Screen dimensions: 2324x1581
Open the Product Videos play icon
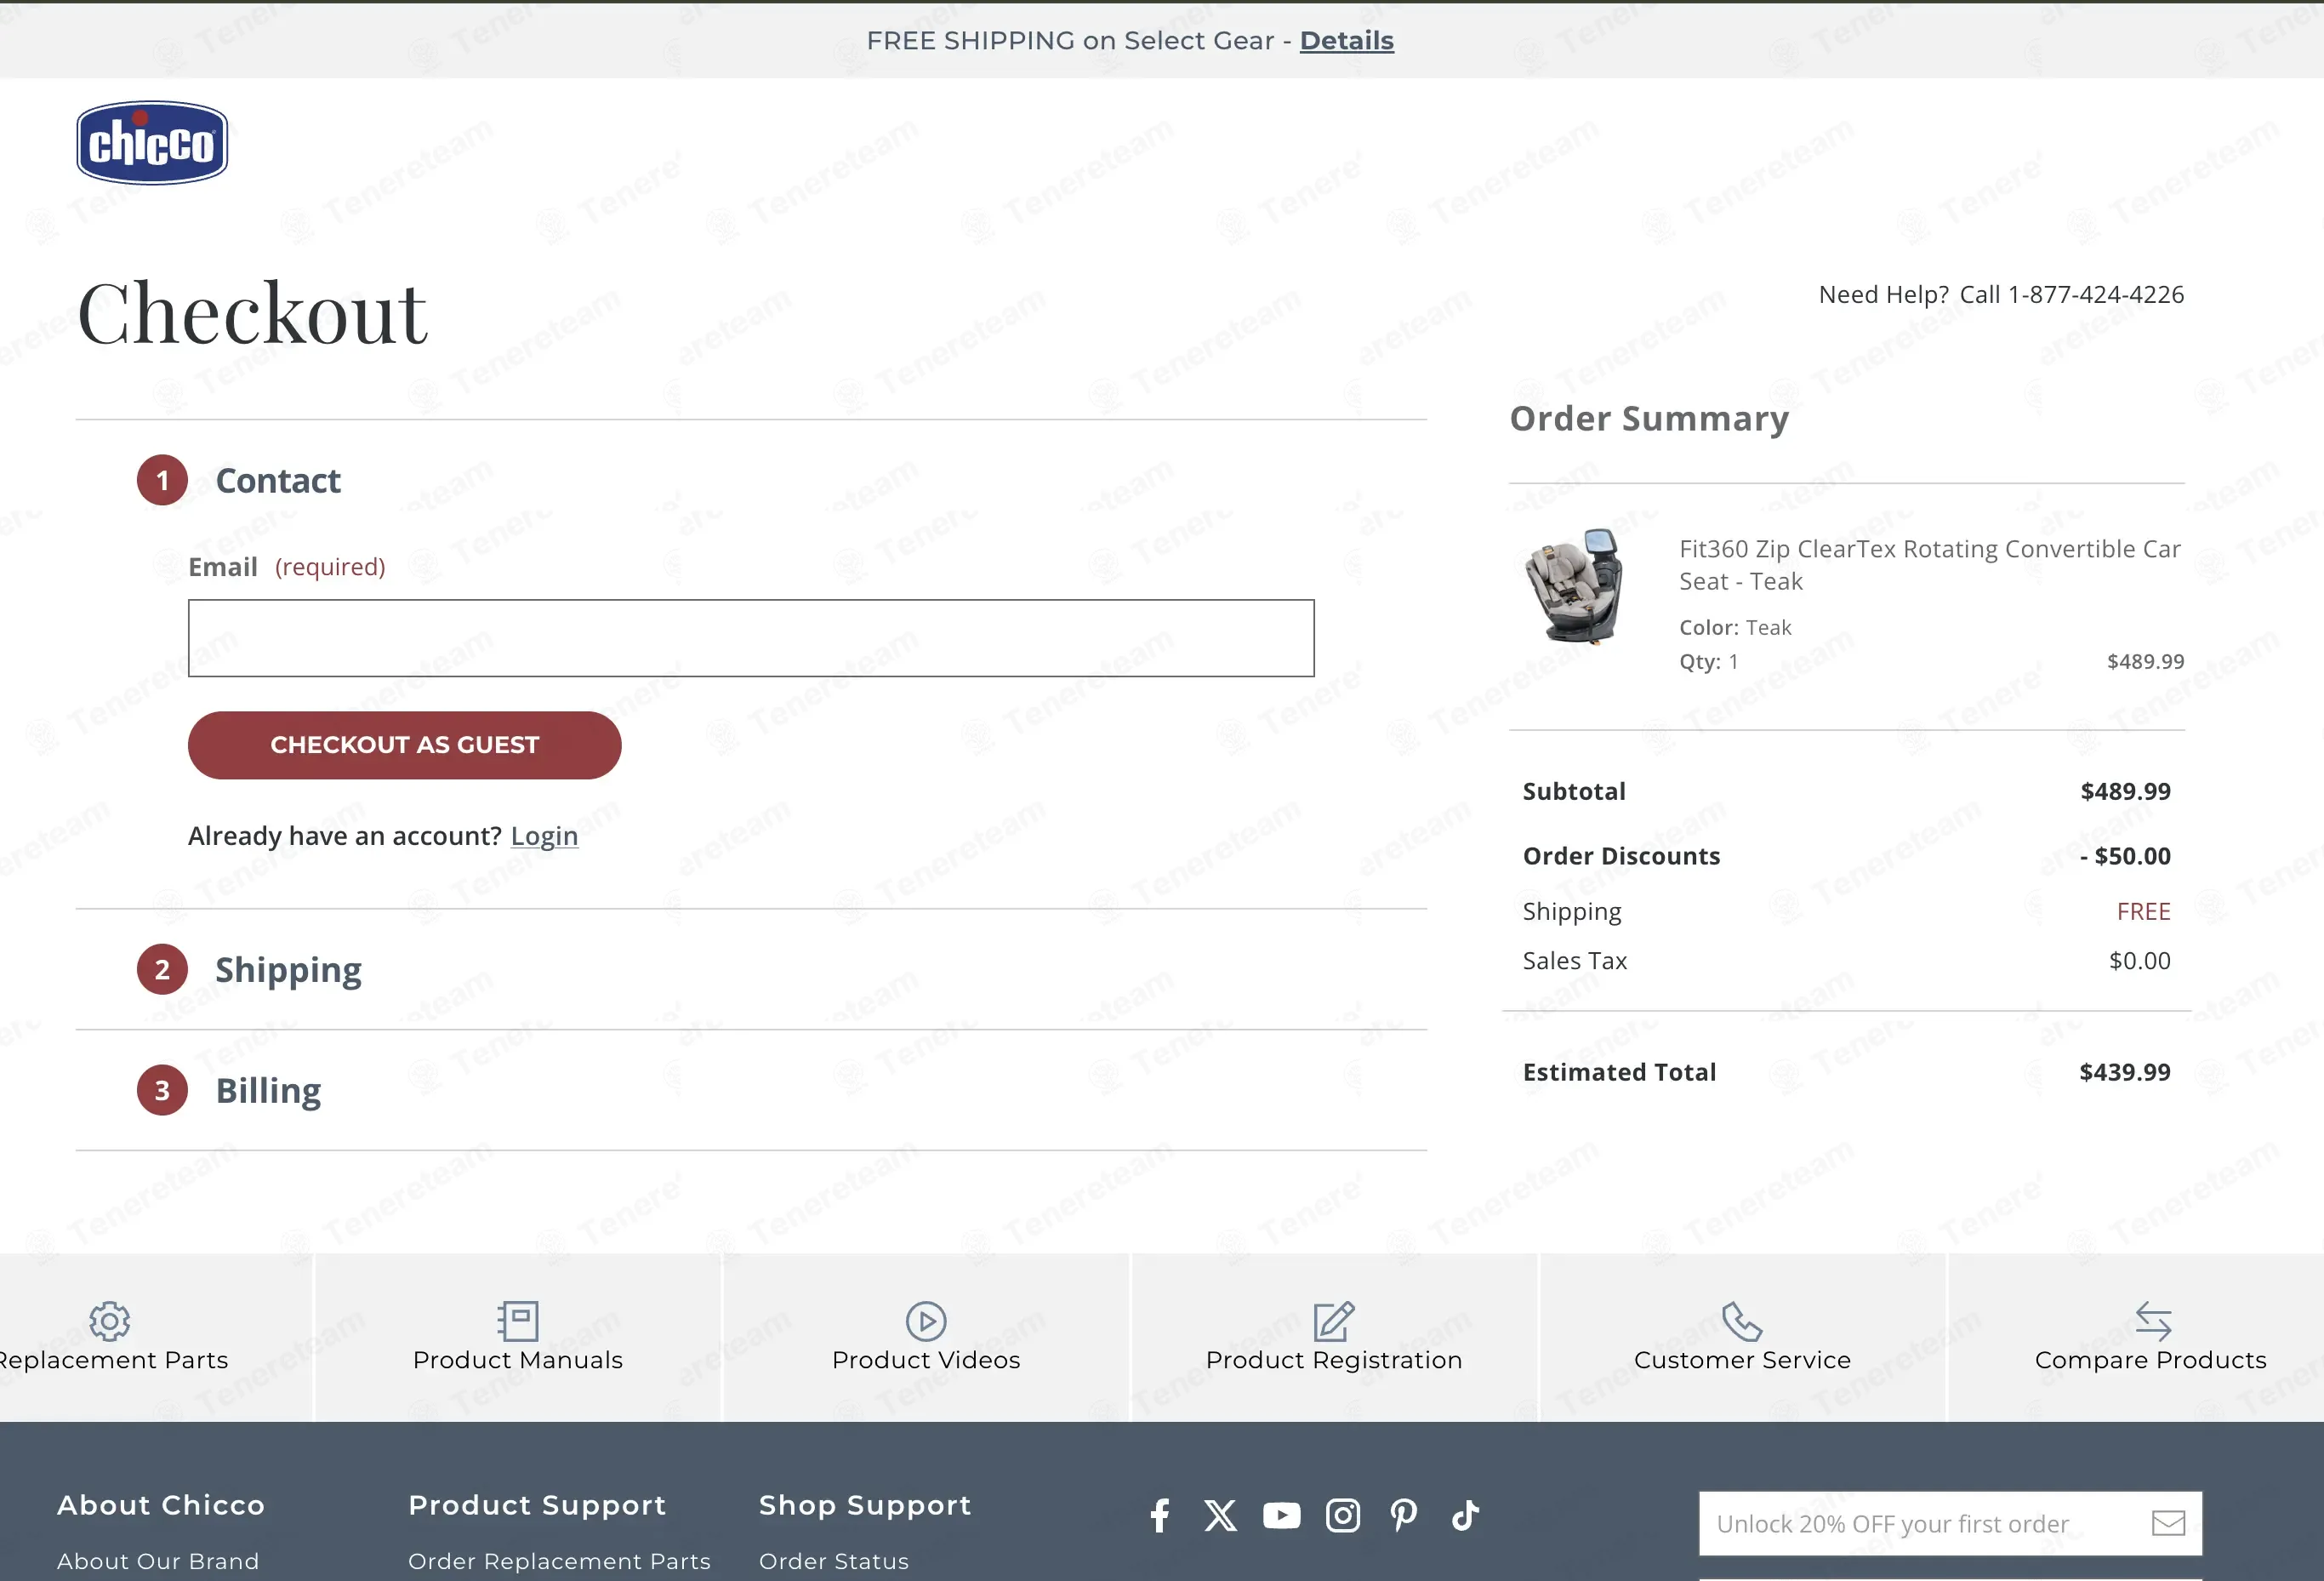point(926,1321)
